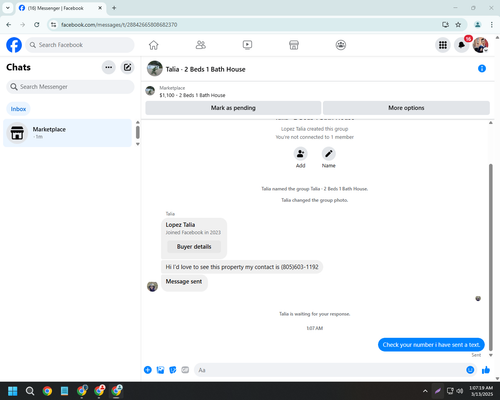Screen dimensions: 500x400
Task: Open Buyer details
Action: click(194, 247)
